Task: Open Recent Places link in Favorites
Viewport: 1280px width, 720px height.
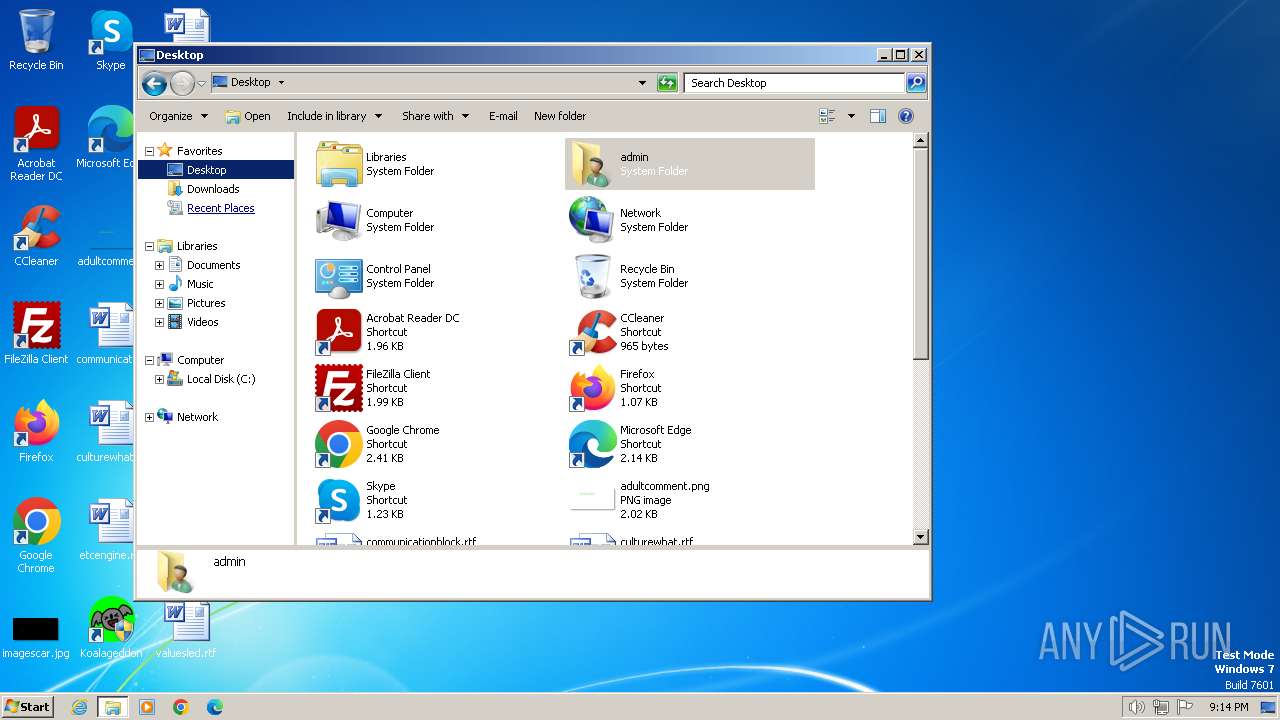Action: point(220,208)
